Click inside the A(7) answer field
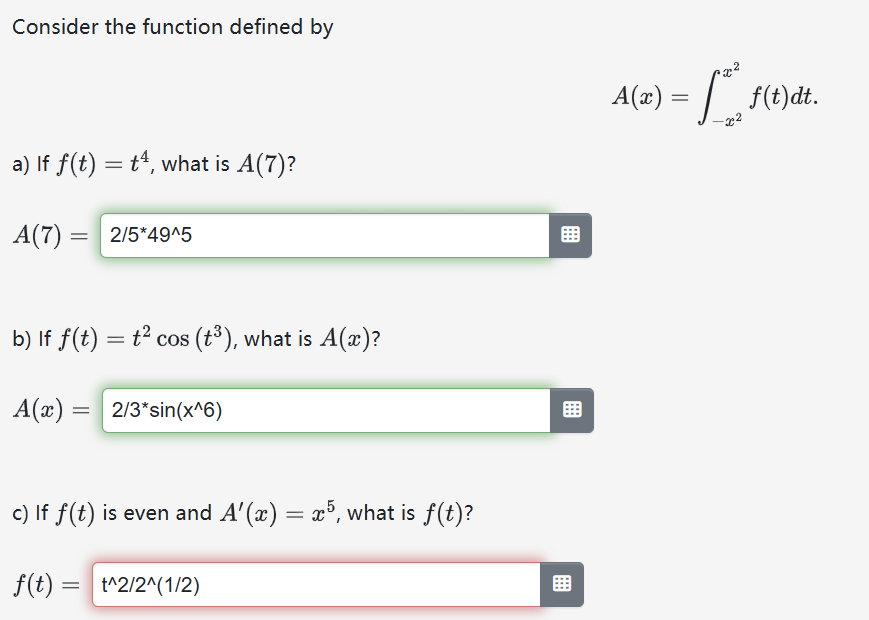 click(x=320, y=235)
